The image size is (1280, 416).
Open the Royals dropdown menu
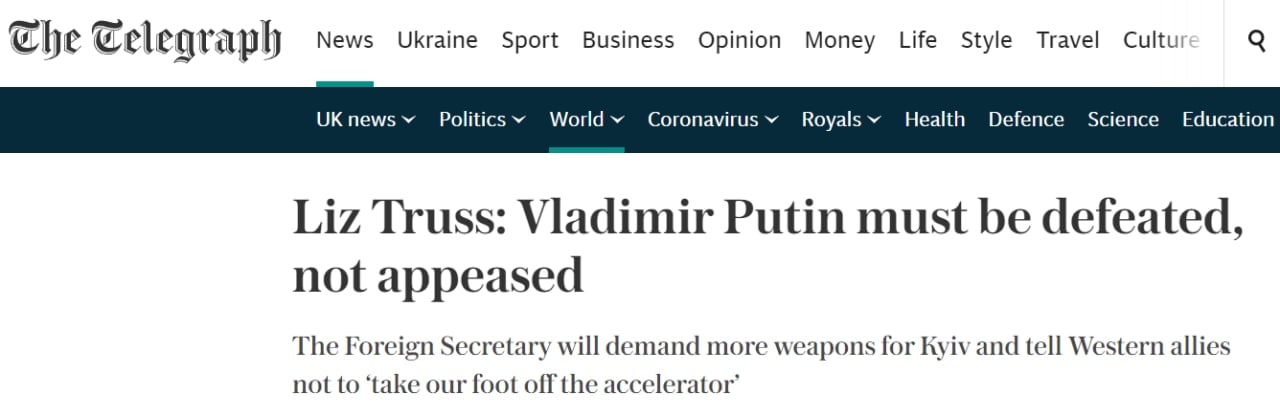pos(841,120)
